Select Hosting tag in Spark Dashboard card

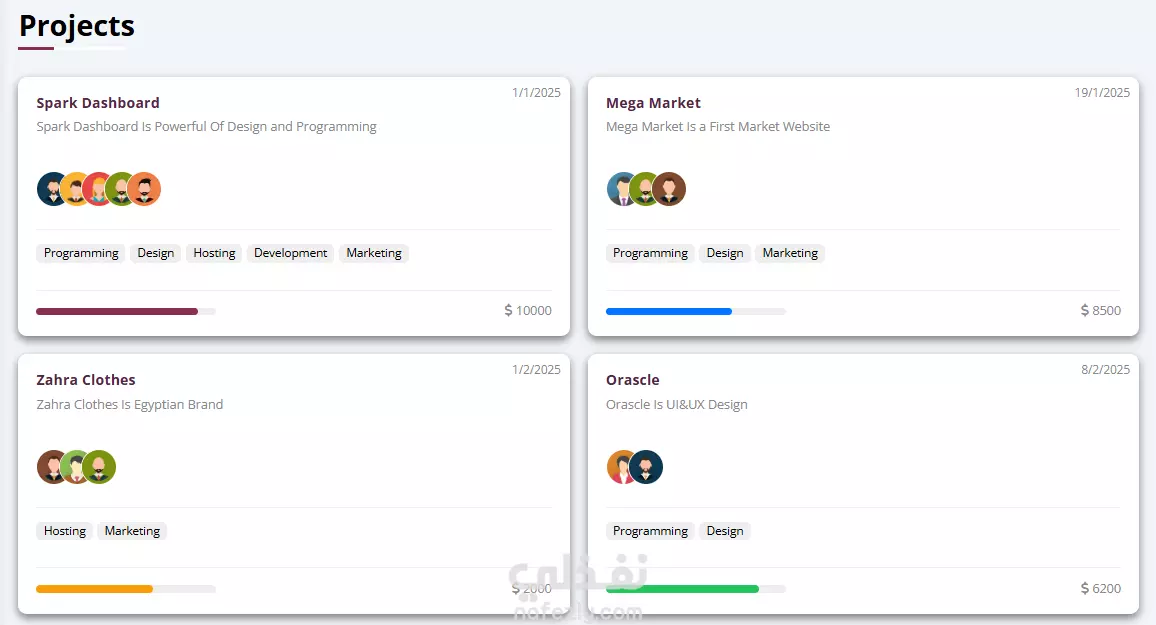tap(214, 253)
